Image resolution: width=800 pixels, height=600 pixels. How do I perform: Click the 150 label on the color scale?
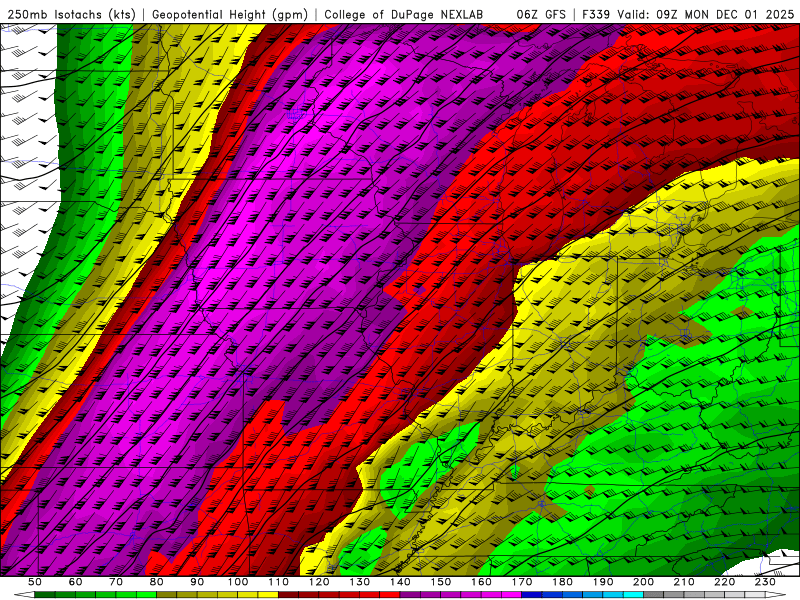tap(440, 582)
